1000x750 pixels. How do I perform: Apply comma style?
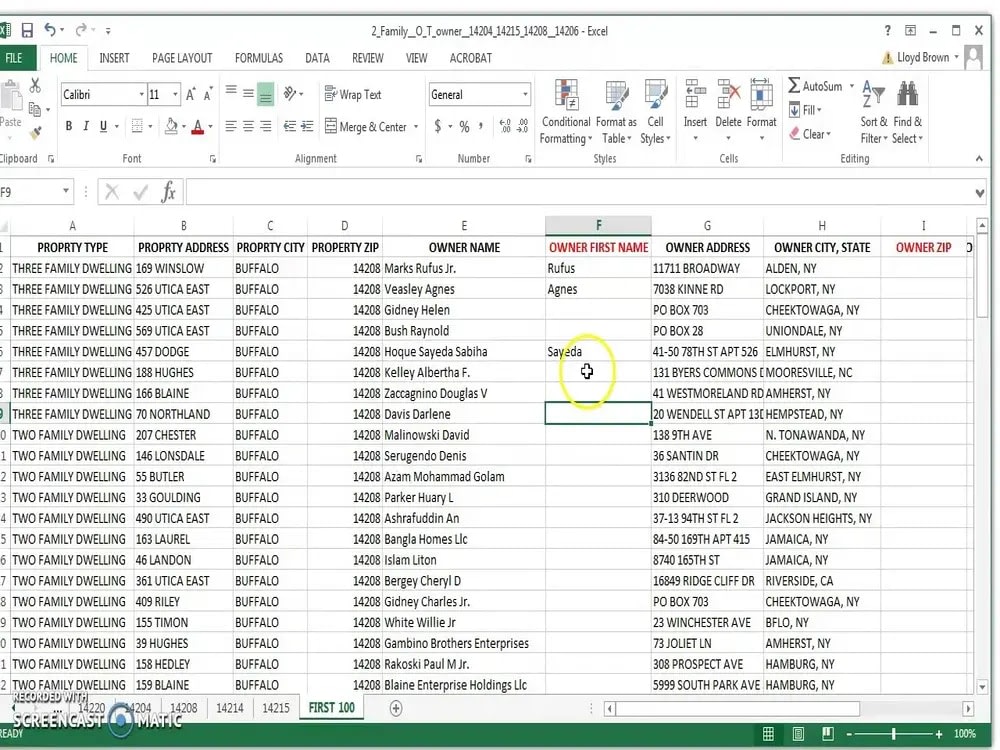(481, 126)
